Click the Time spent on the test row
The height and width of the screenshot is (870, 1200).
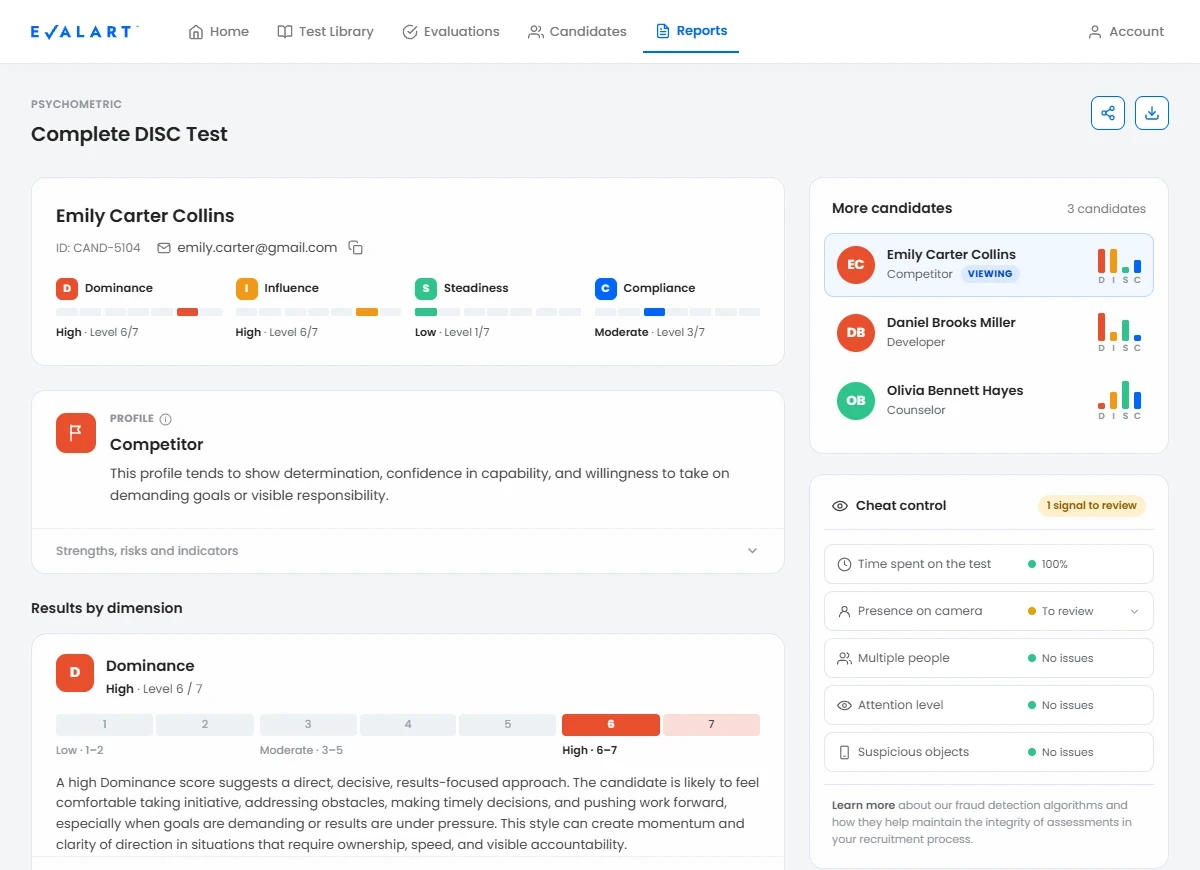[x=989, y=564]
